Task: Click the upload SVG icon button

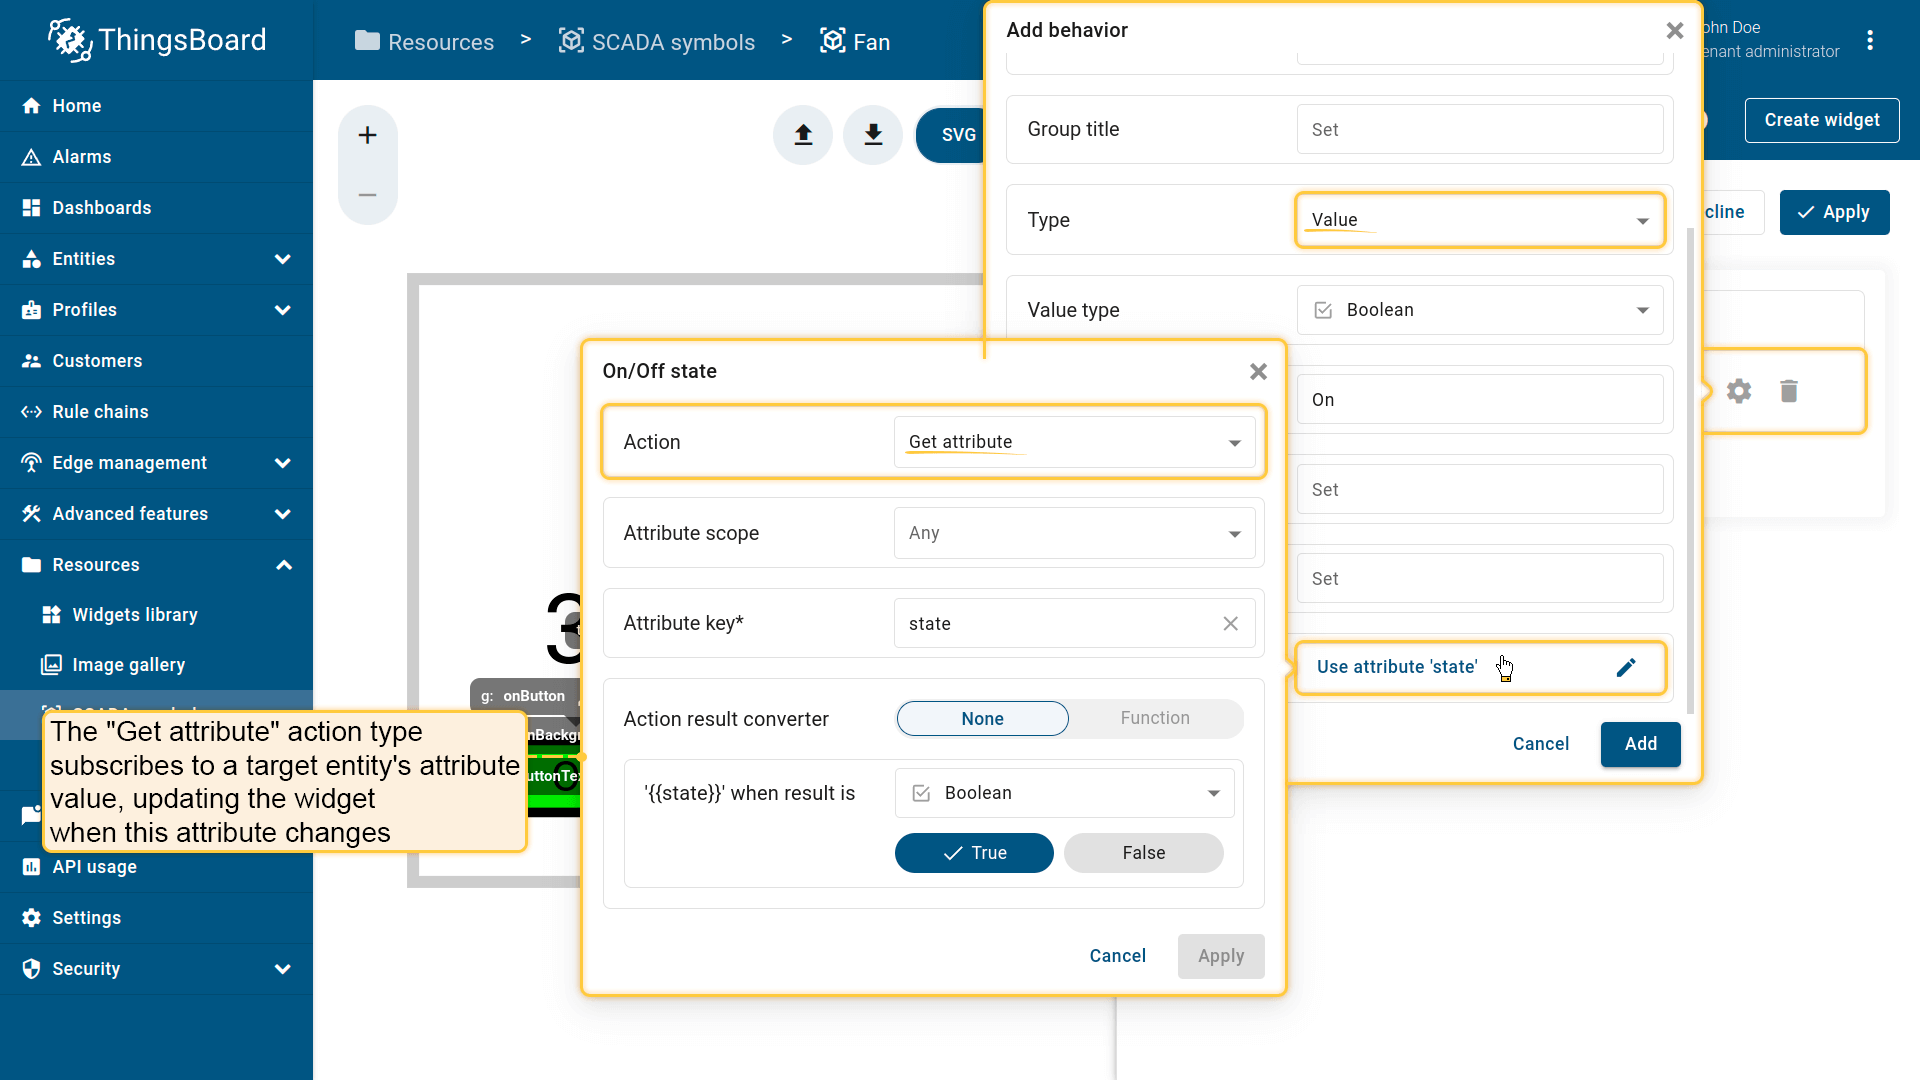Action: coord(803,135)
